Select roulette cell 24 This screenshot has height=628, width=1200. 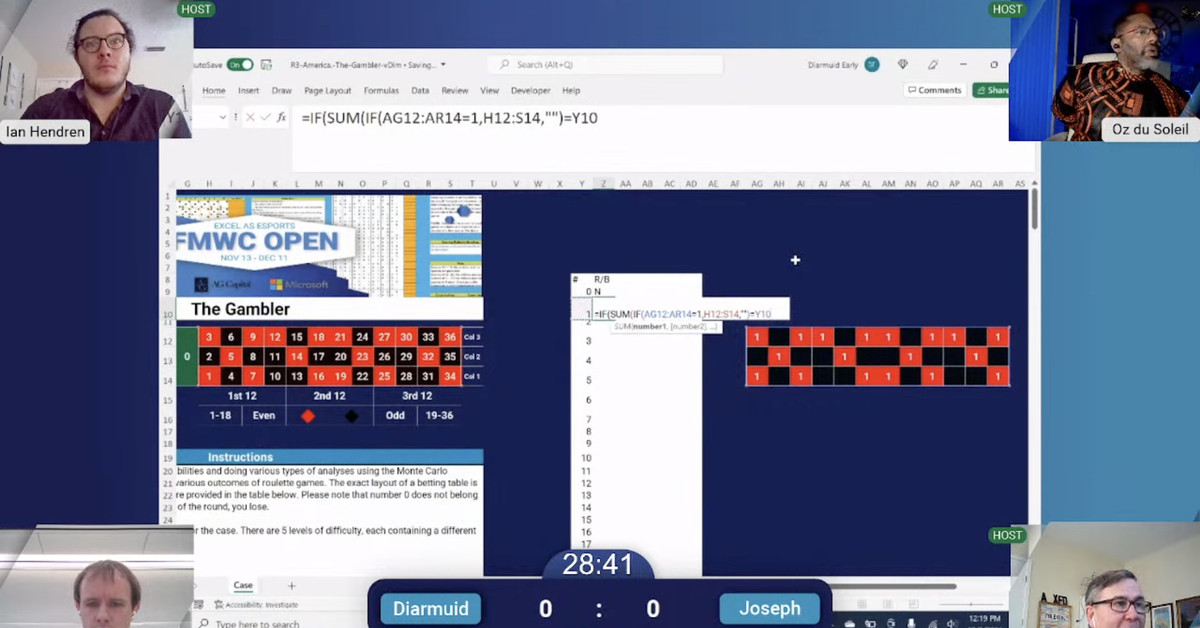click(x=362, y=337)
